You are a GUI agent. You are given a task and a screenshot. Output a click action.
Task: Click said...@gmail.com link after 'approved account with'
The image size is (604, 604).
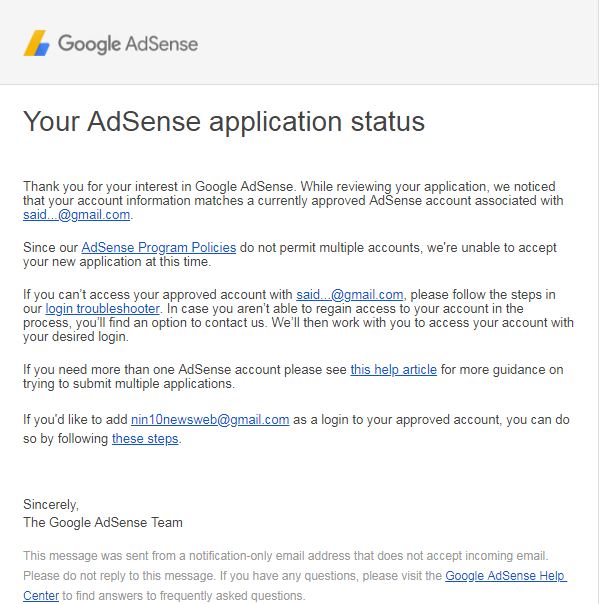pyautogui.click(x=350, y=294)
